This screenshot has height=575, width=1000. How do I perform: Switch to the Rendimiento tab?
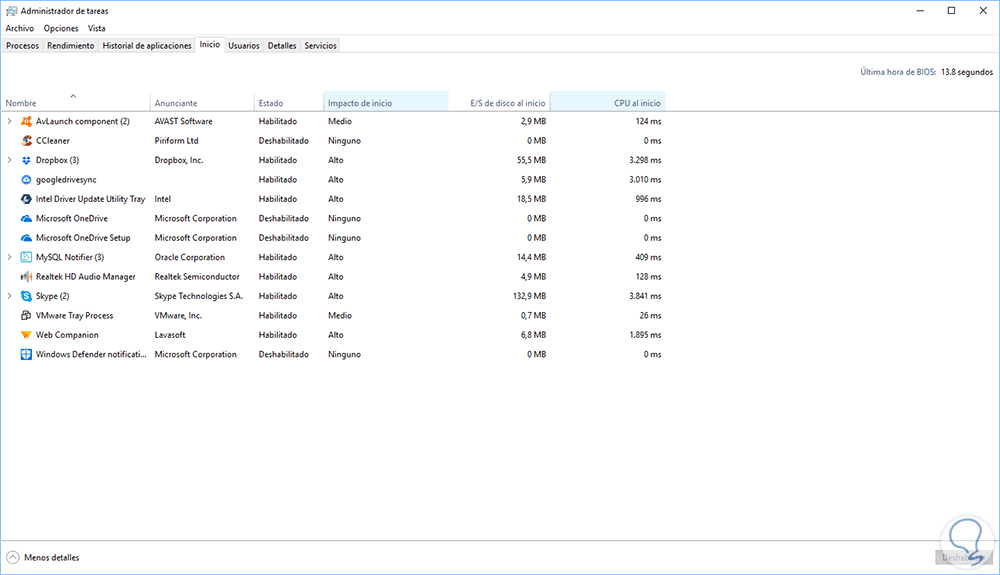[x=70, y=45]
